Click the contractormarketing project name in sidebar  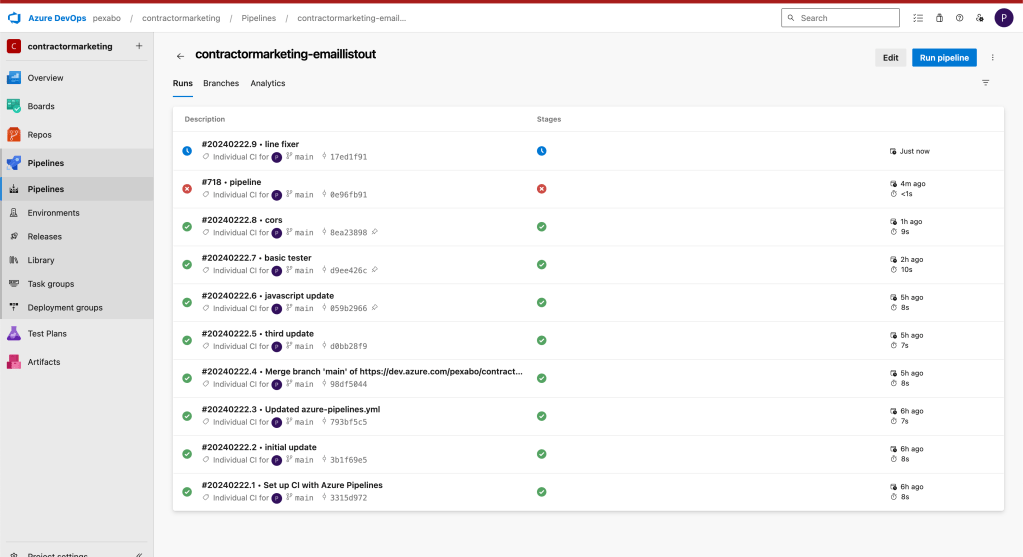pos(70,46)
